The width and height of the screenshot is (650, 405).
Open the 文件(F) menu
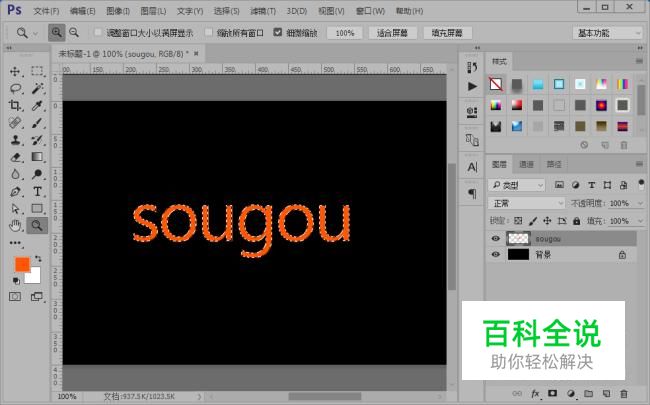tap(46, 11)
